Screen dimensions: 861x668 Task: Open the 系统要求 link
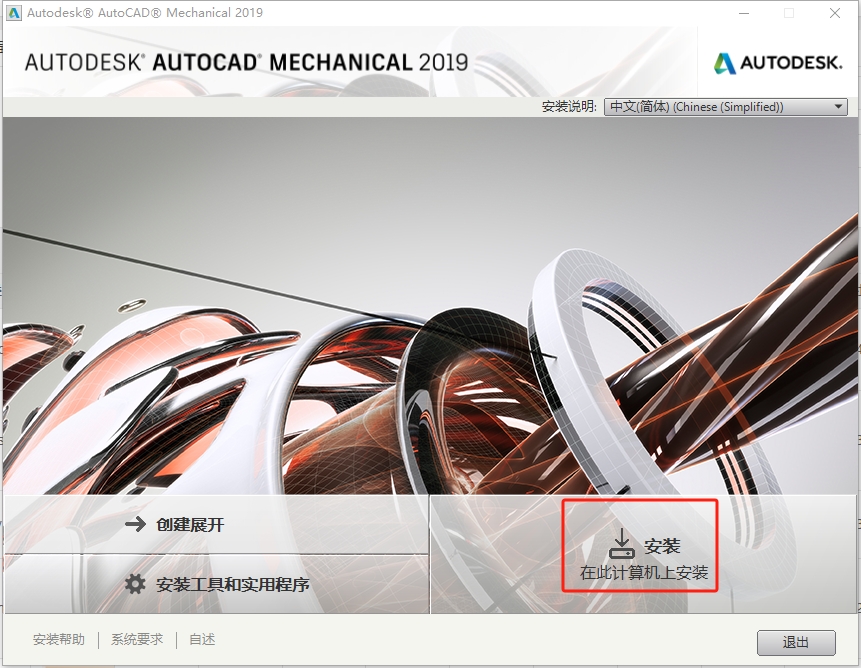pos(137,640)
